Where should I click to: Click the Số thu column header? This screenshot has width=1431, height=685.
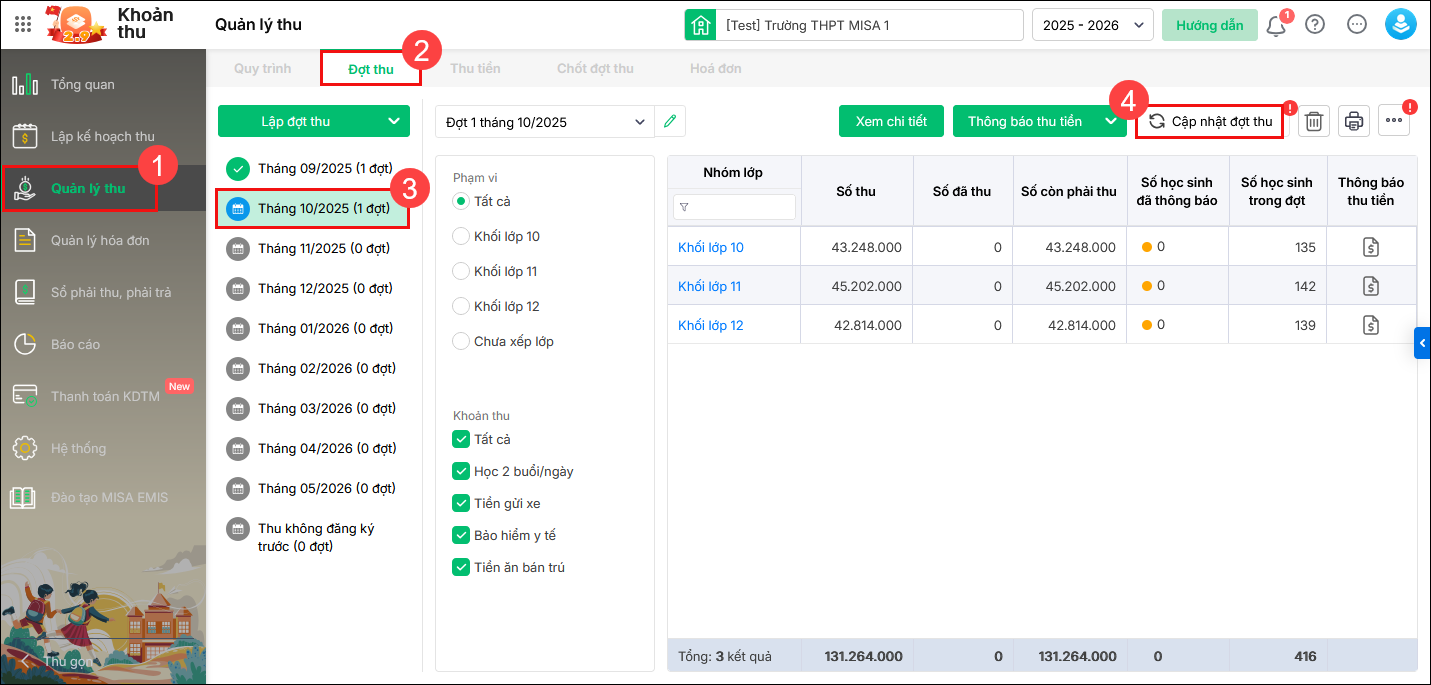click(857, 191)
